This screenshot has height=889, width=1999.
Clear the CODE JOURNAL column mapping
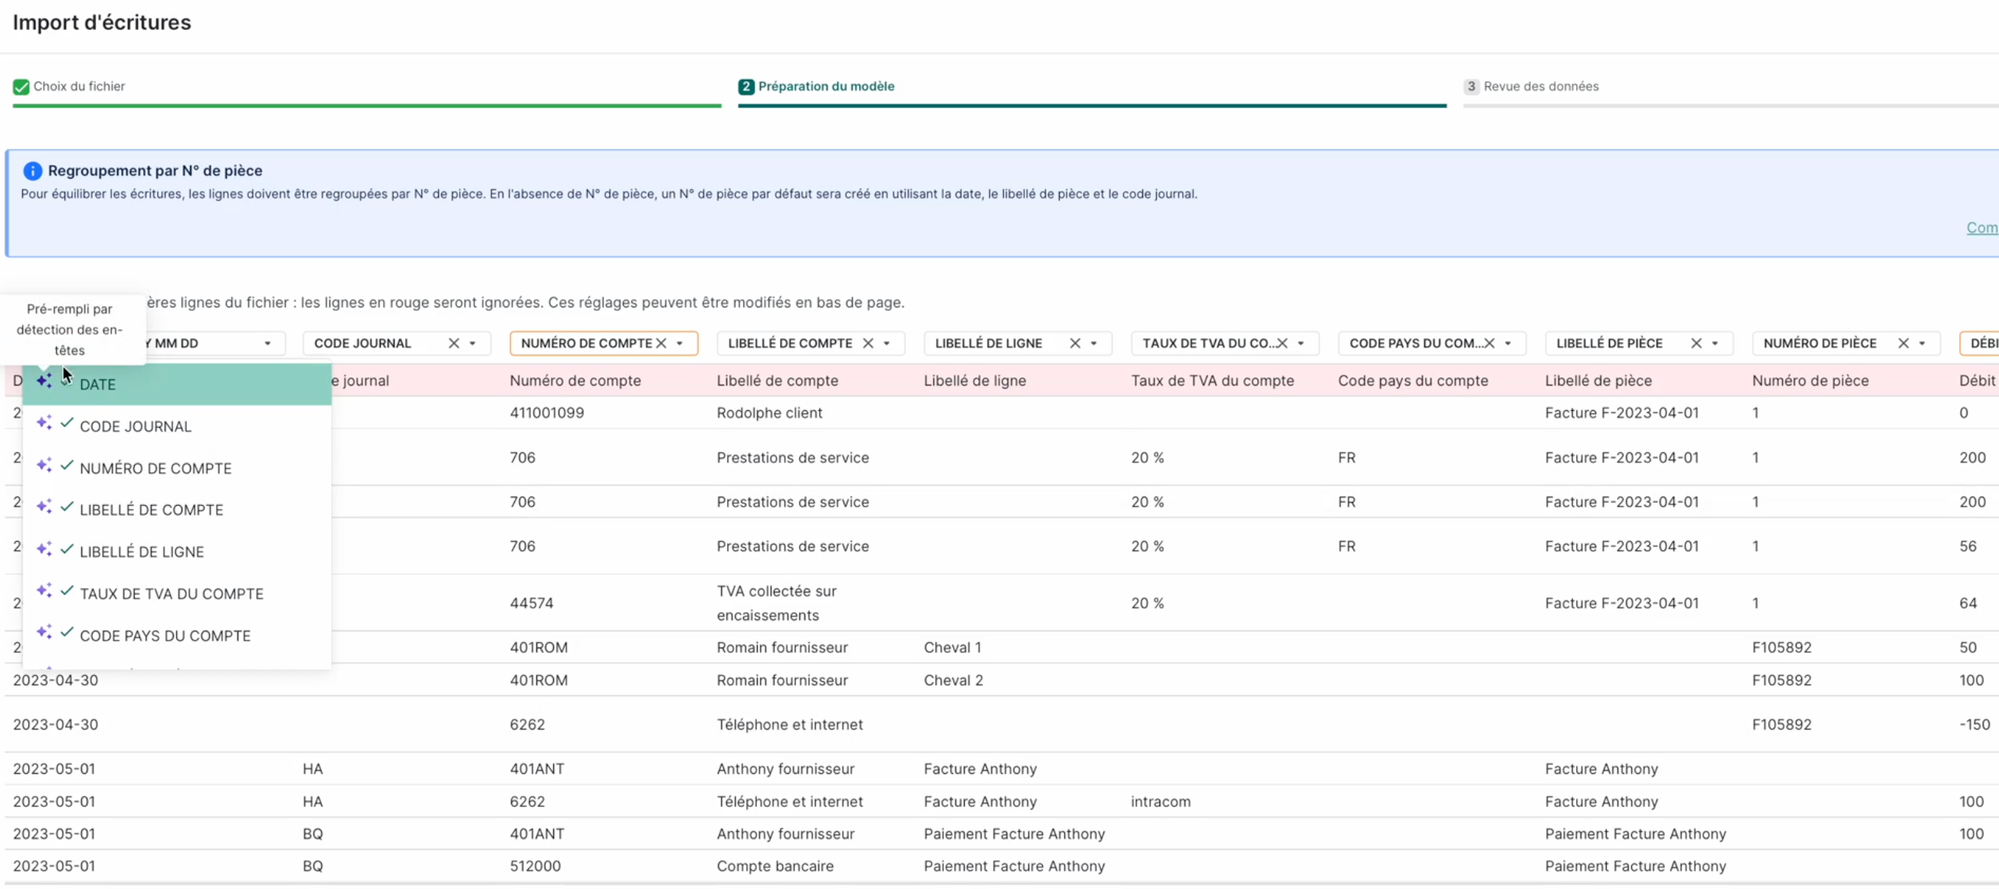[x=454, y=343]
